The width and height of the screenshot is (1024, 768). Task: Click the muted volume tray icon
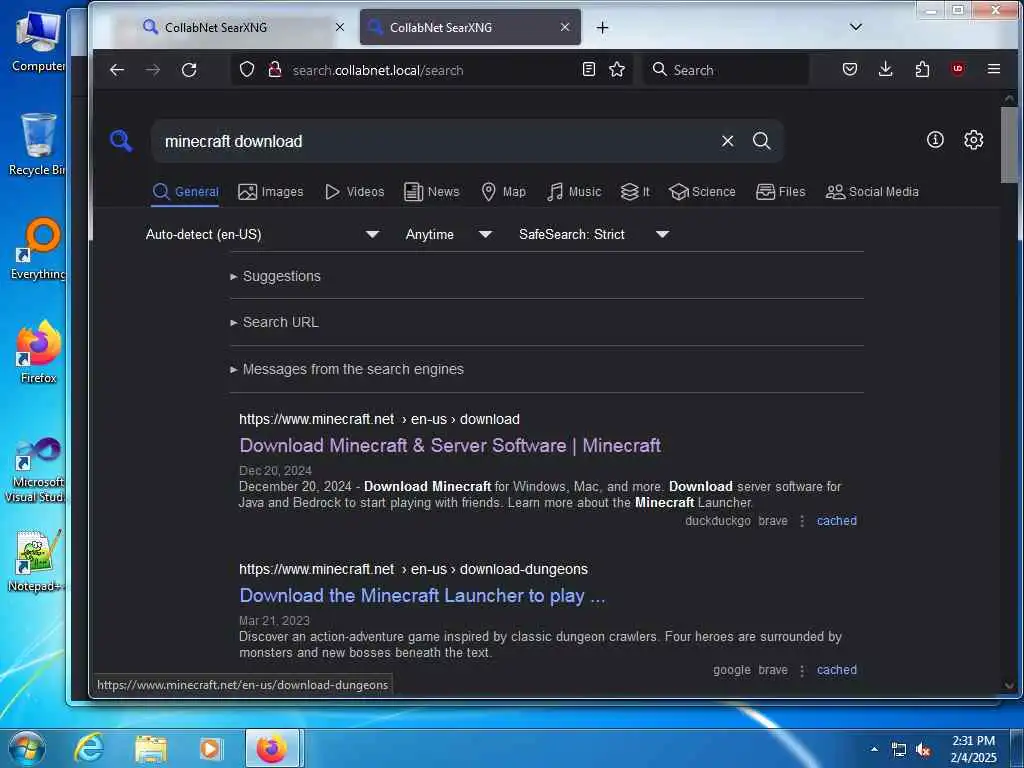pyautogui.click(x=923, y=750)
